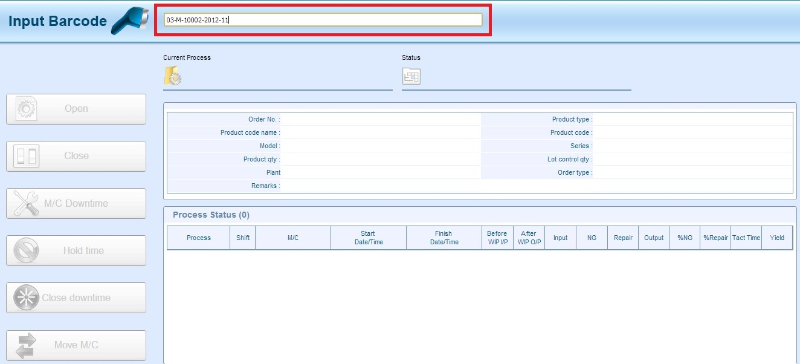Click the Process Status (0) panel title
800x364 pixels.
[211, 215]
